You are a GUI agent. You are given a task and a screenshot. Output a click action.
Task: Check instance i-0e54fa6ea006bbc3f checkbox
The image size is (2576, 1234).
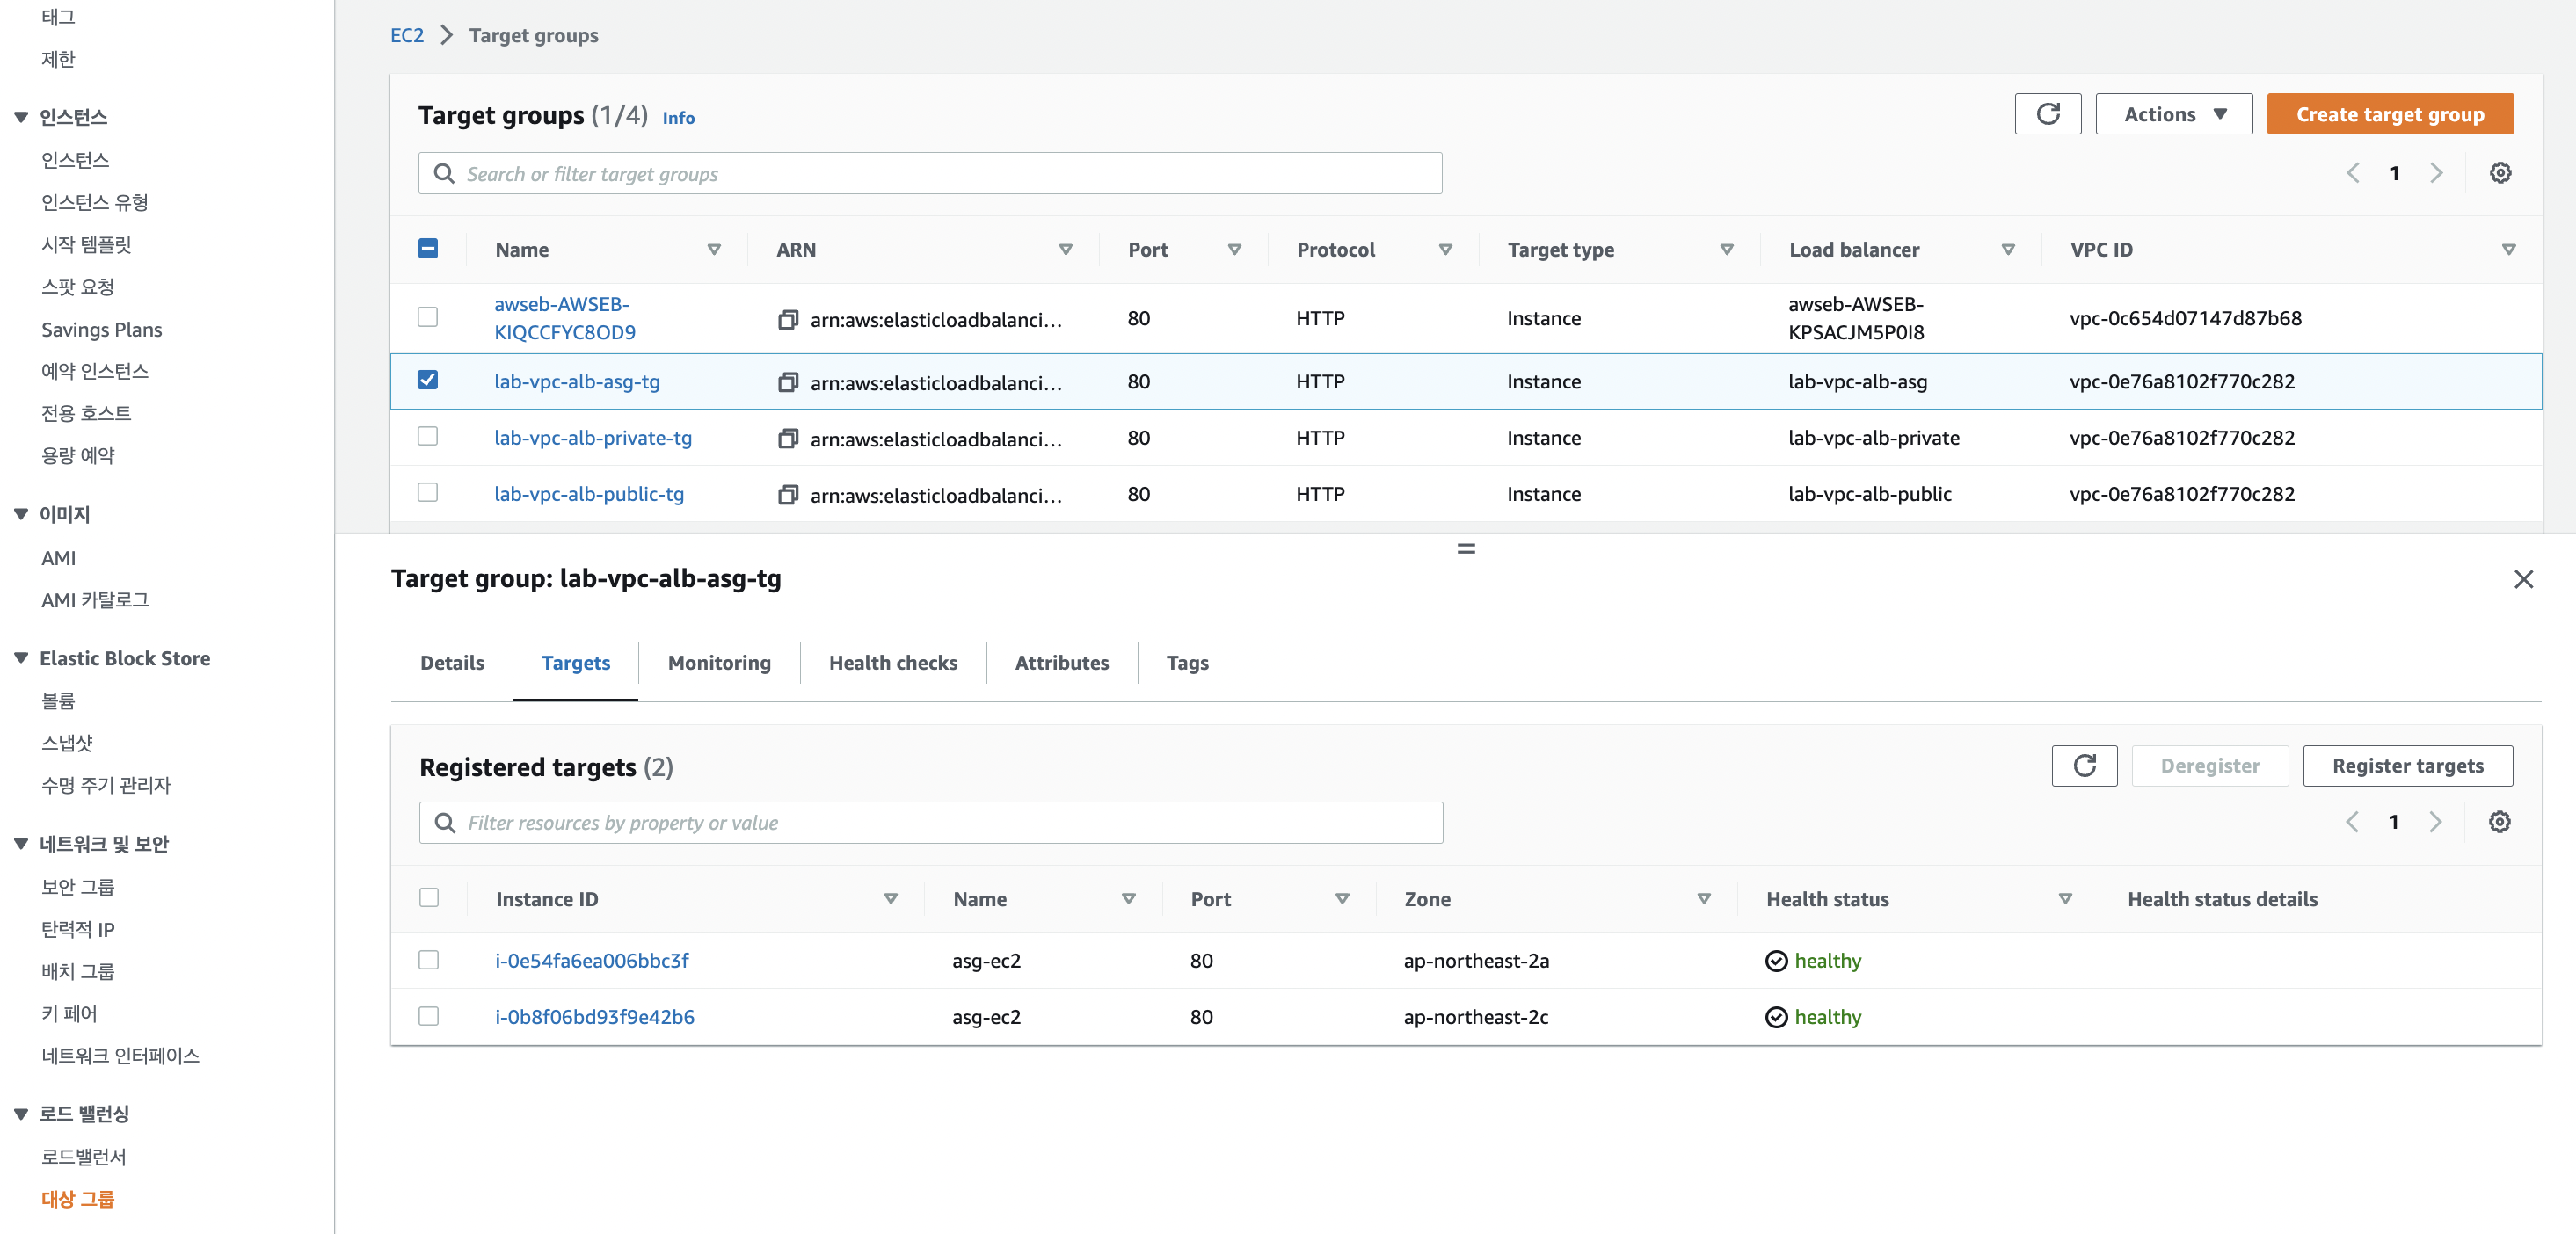tap(429, 960)
